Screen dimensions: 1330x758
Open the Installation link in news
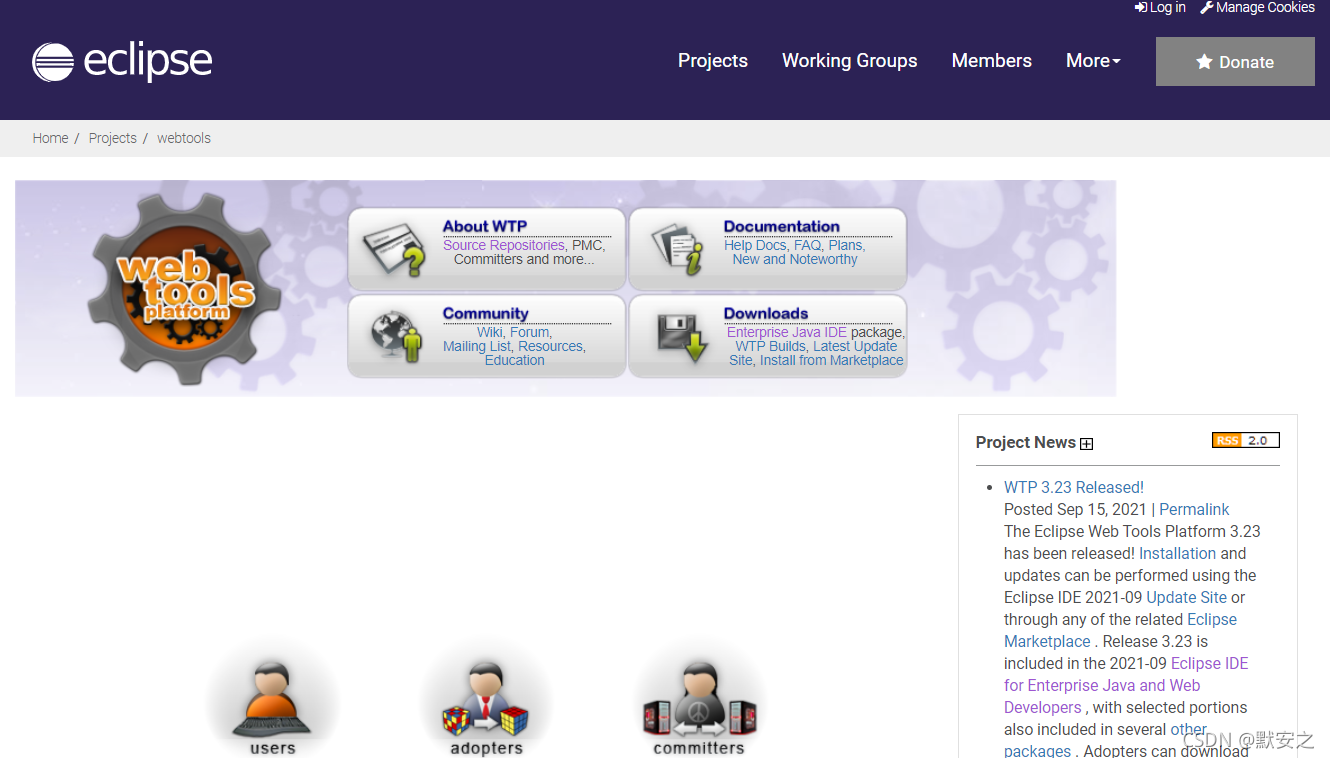[1178, 553]
